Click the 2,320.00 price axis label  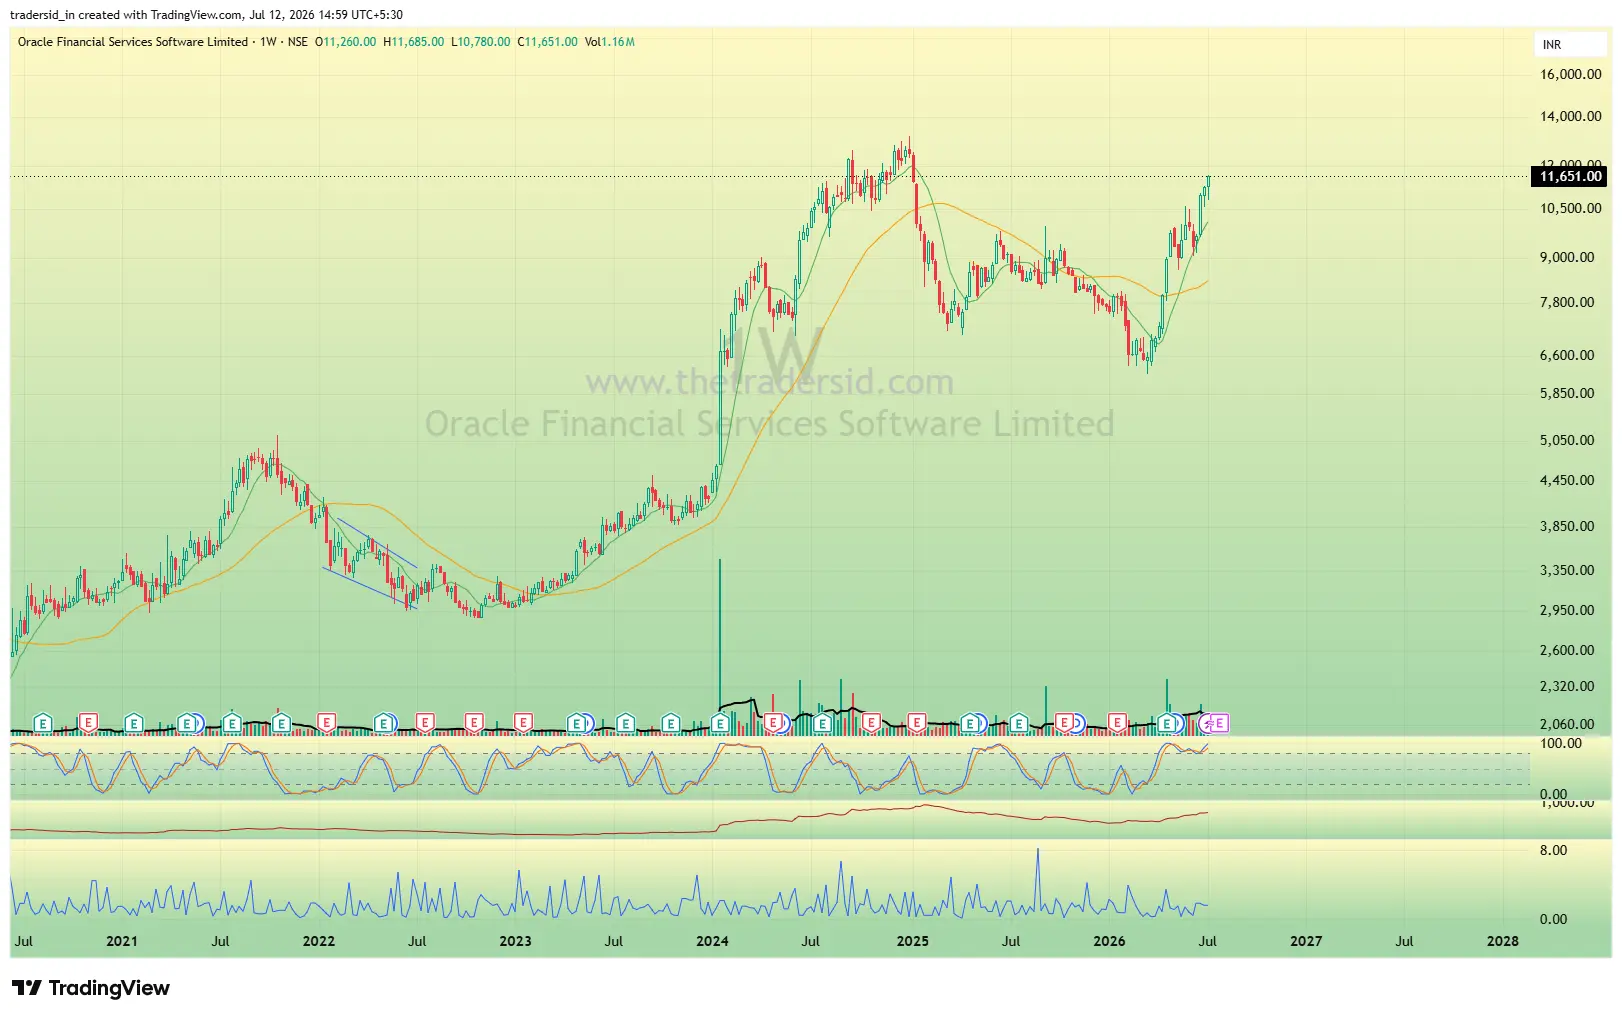pyautogui.click(x=1567, y=686)
